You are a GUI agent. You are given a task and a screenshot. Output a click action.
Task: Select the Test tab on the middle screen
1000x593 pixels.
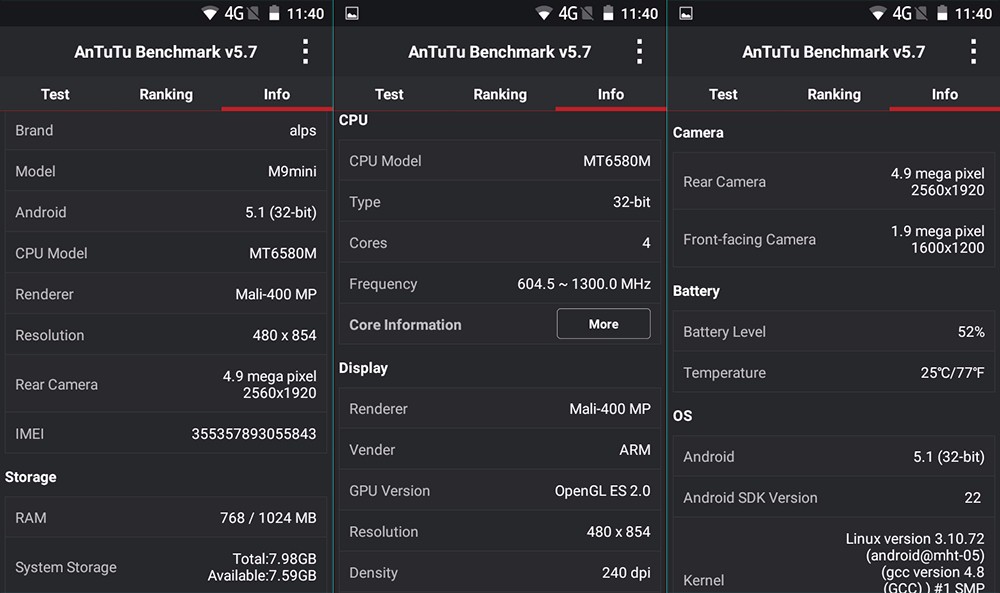(389, 94)
